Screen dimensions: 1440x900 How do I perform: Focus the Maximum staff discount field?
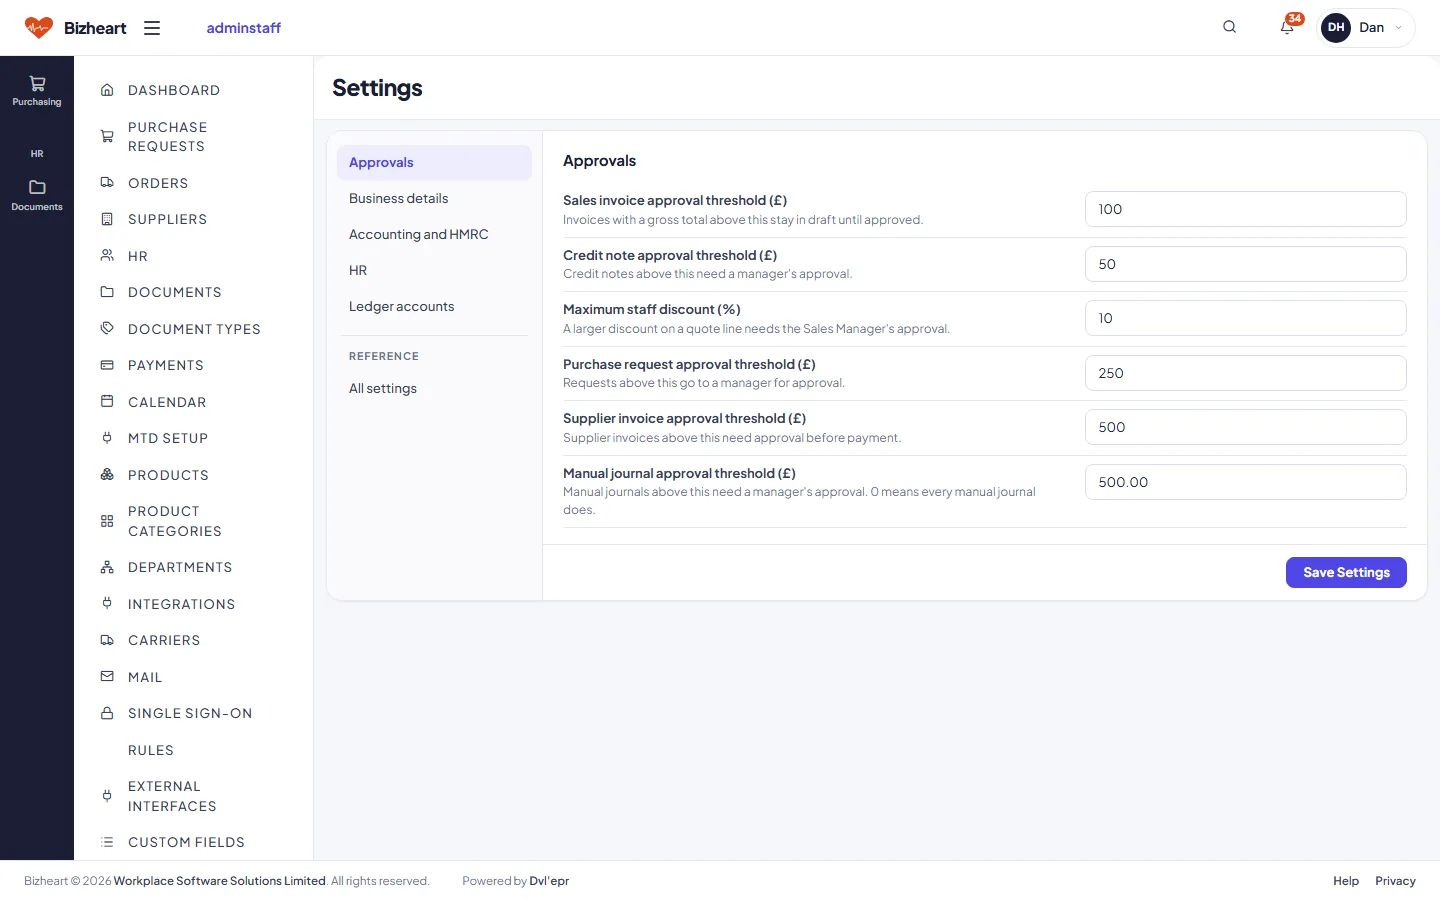(1246, 318)
